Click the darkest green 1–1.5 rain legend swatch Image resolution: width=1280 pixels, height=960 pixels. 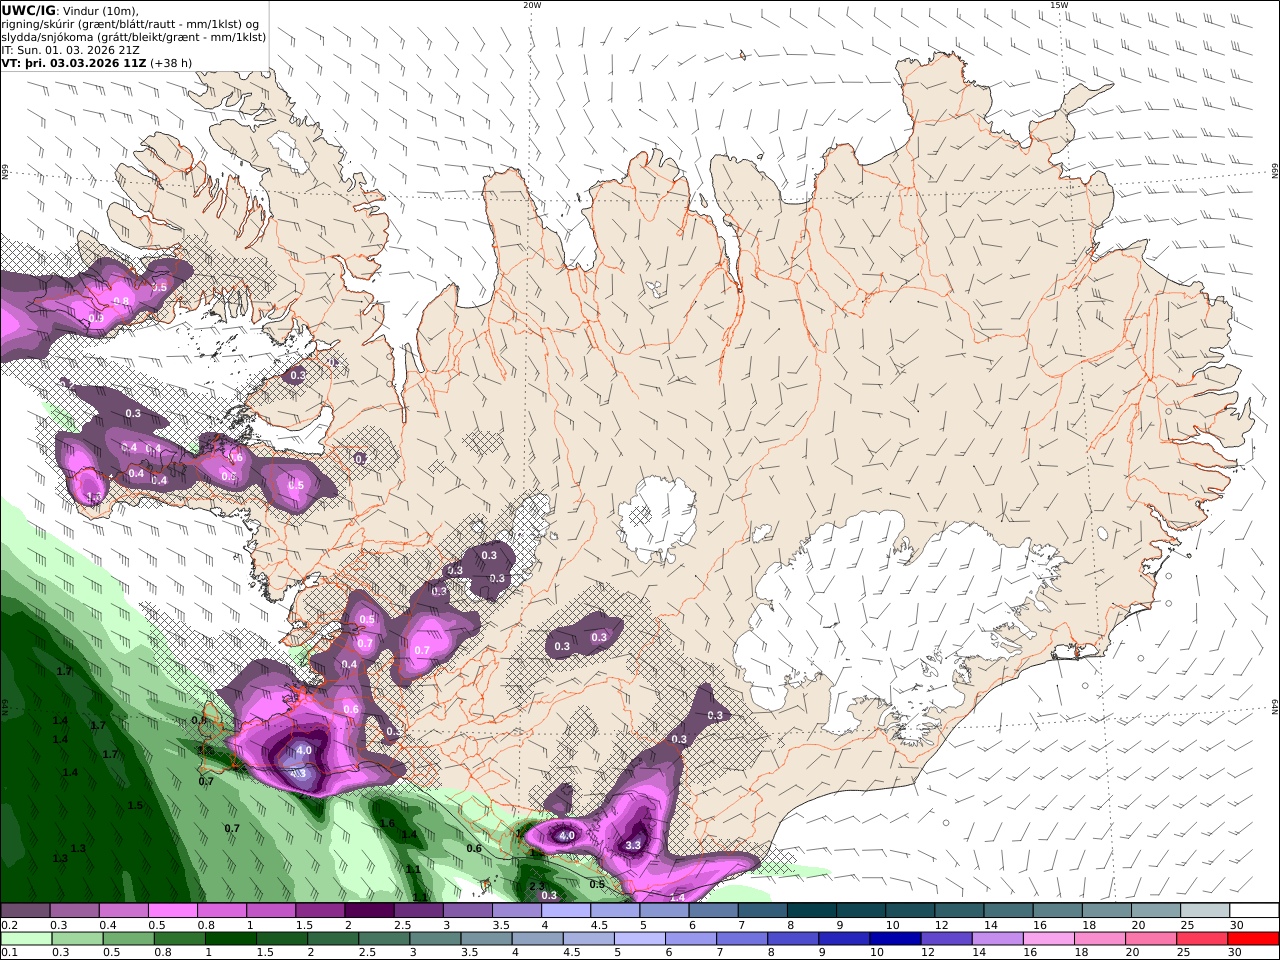pos(231,939)
